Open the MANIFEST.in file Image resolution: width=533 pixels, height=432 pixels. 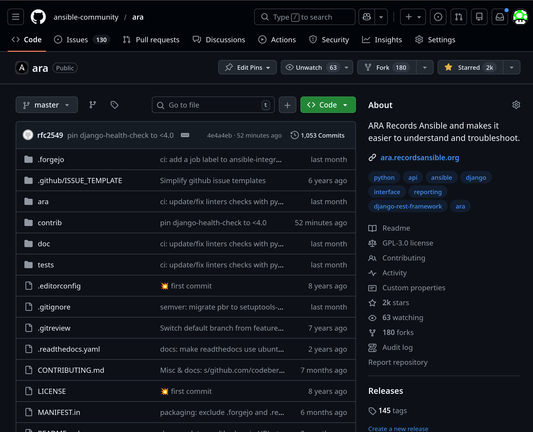[59, 412]
